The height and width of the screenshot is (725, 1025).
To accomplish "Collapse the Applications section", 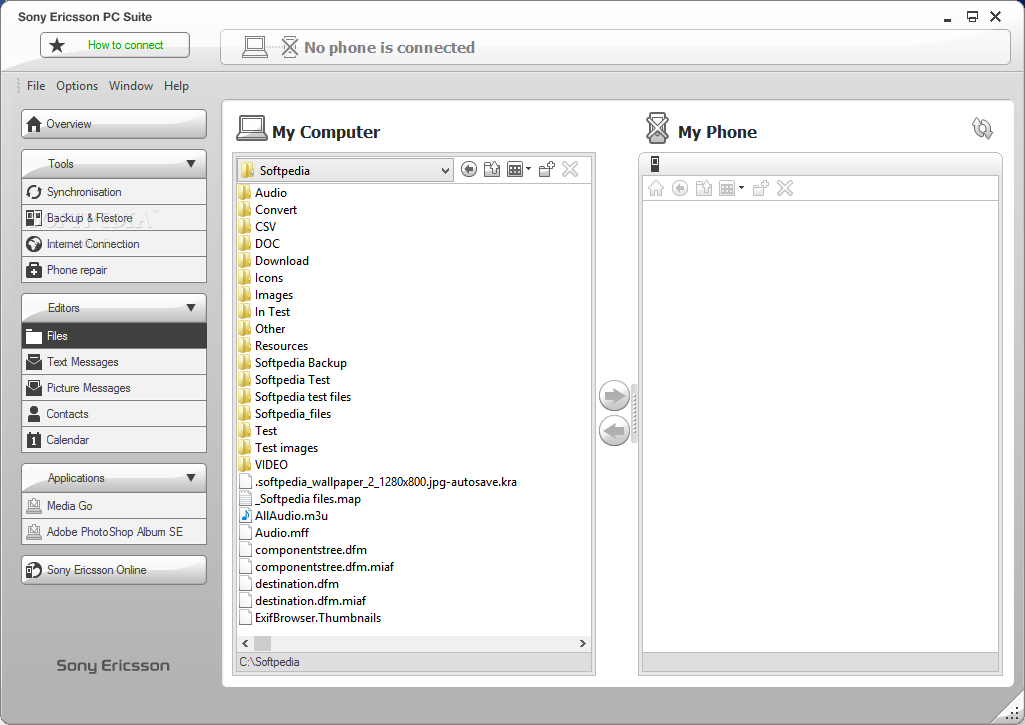I will (x=114, y=478).
